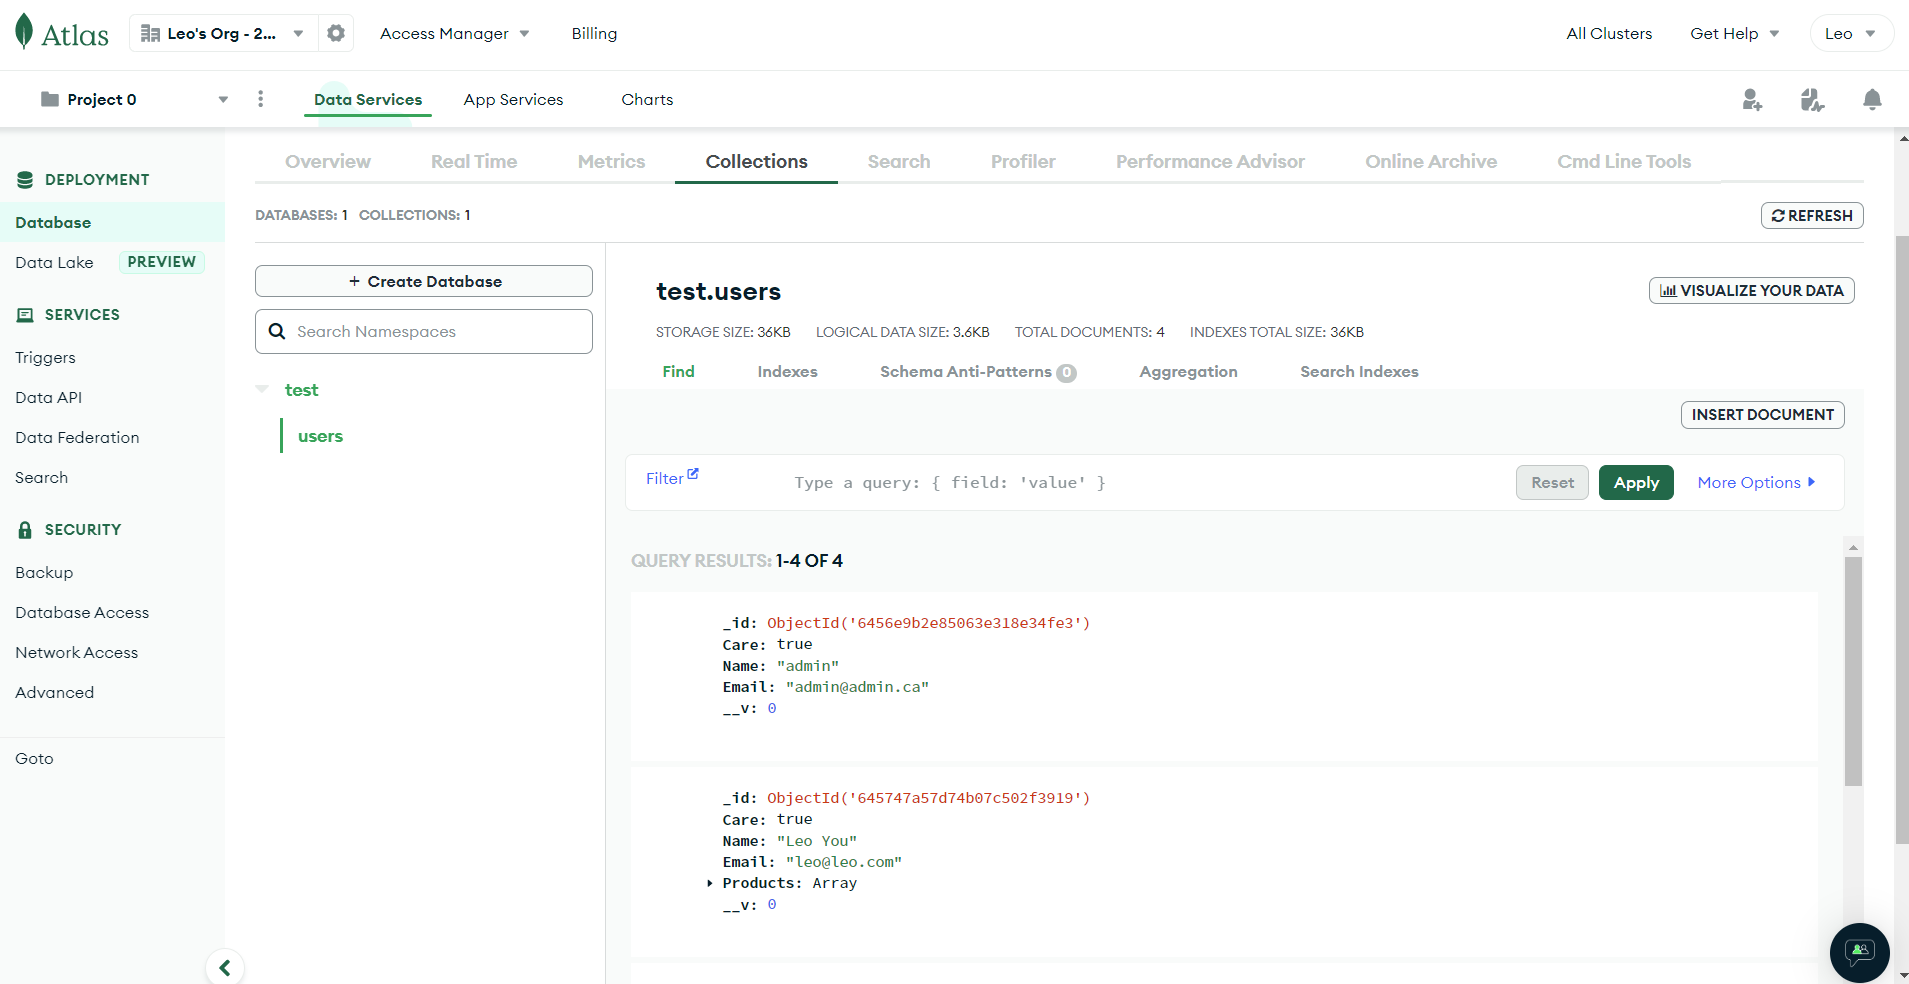
Task: Open the Get Help dropdown
Action: coord(1735,33)
